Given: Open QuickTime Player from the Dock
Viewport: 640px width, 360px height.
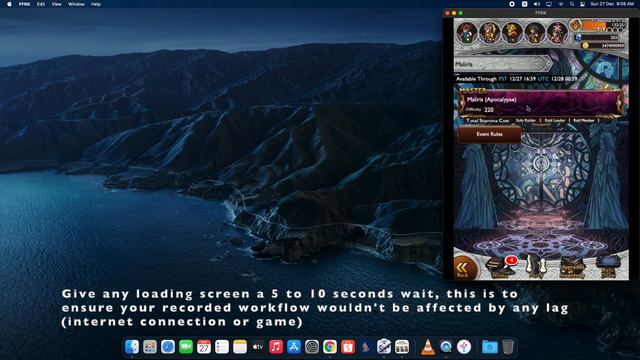Looking at the screenshot, I should 446,347.
